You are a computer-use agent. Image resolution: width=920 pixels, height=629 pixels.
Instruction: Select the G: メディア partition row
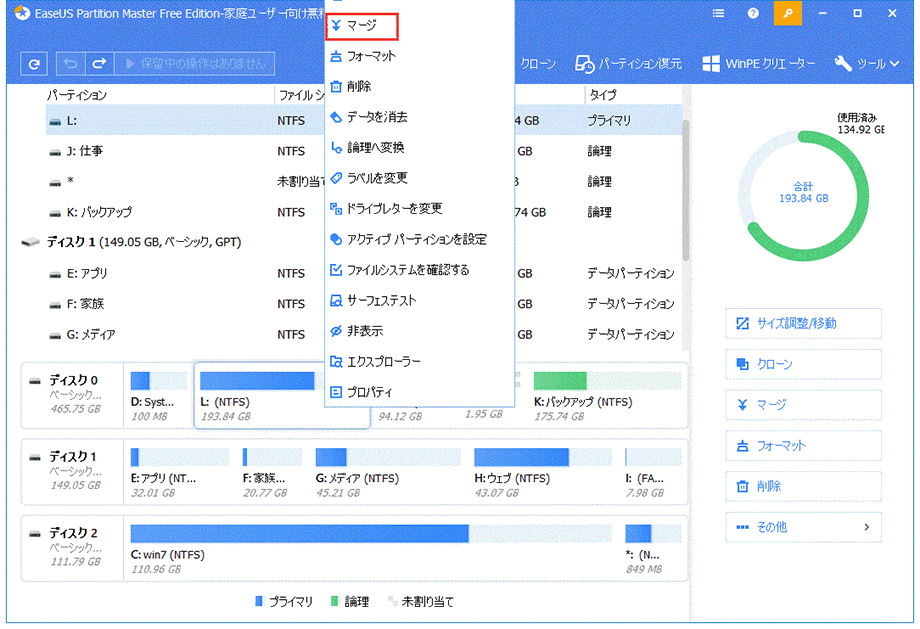click(x=364, y=334)
